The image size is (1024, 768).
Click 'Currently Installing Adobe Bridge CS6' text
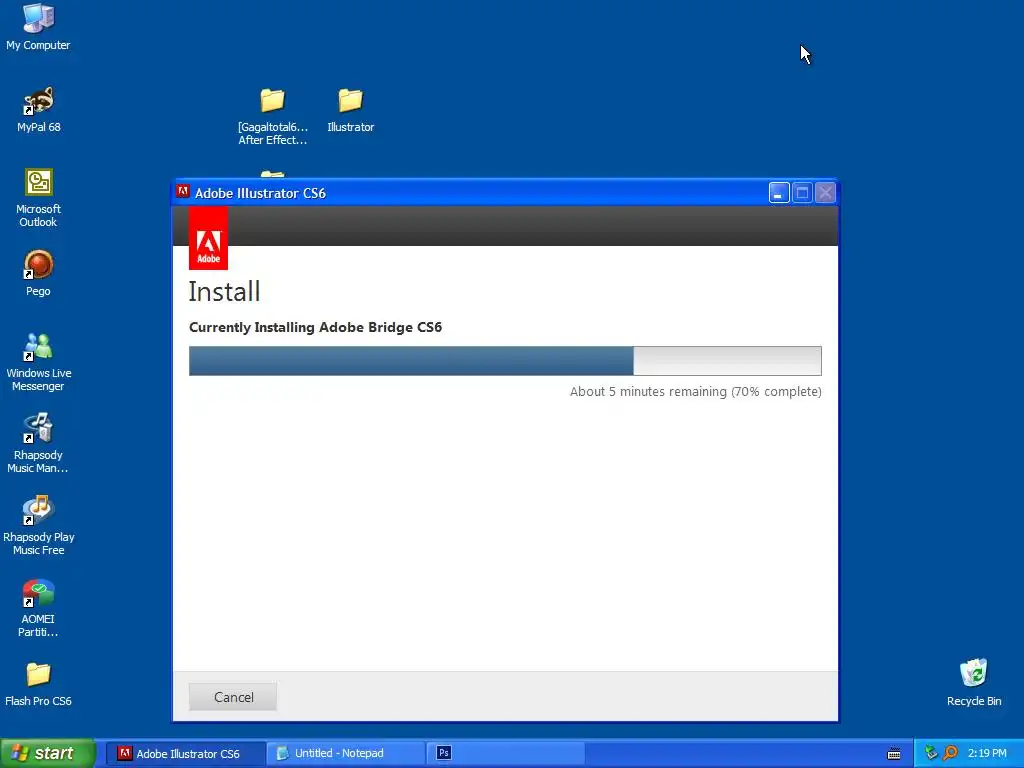tap(315, 327)
